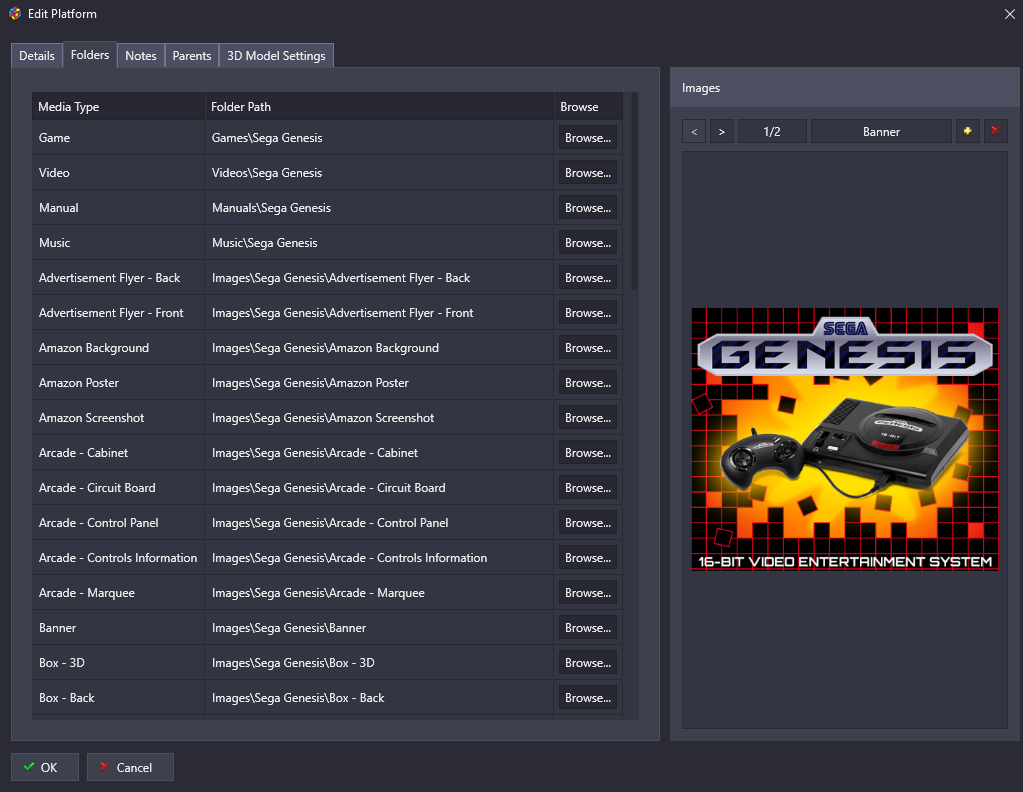Select the Images\Sega Genesis\Box - 3D path
This screenshot has width=1023, height=792.
coord(379,663)
